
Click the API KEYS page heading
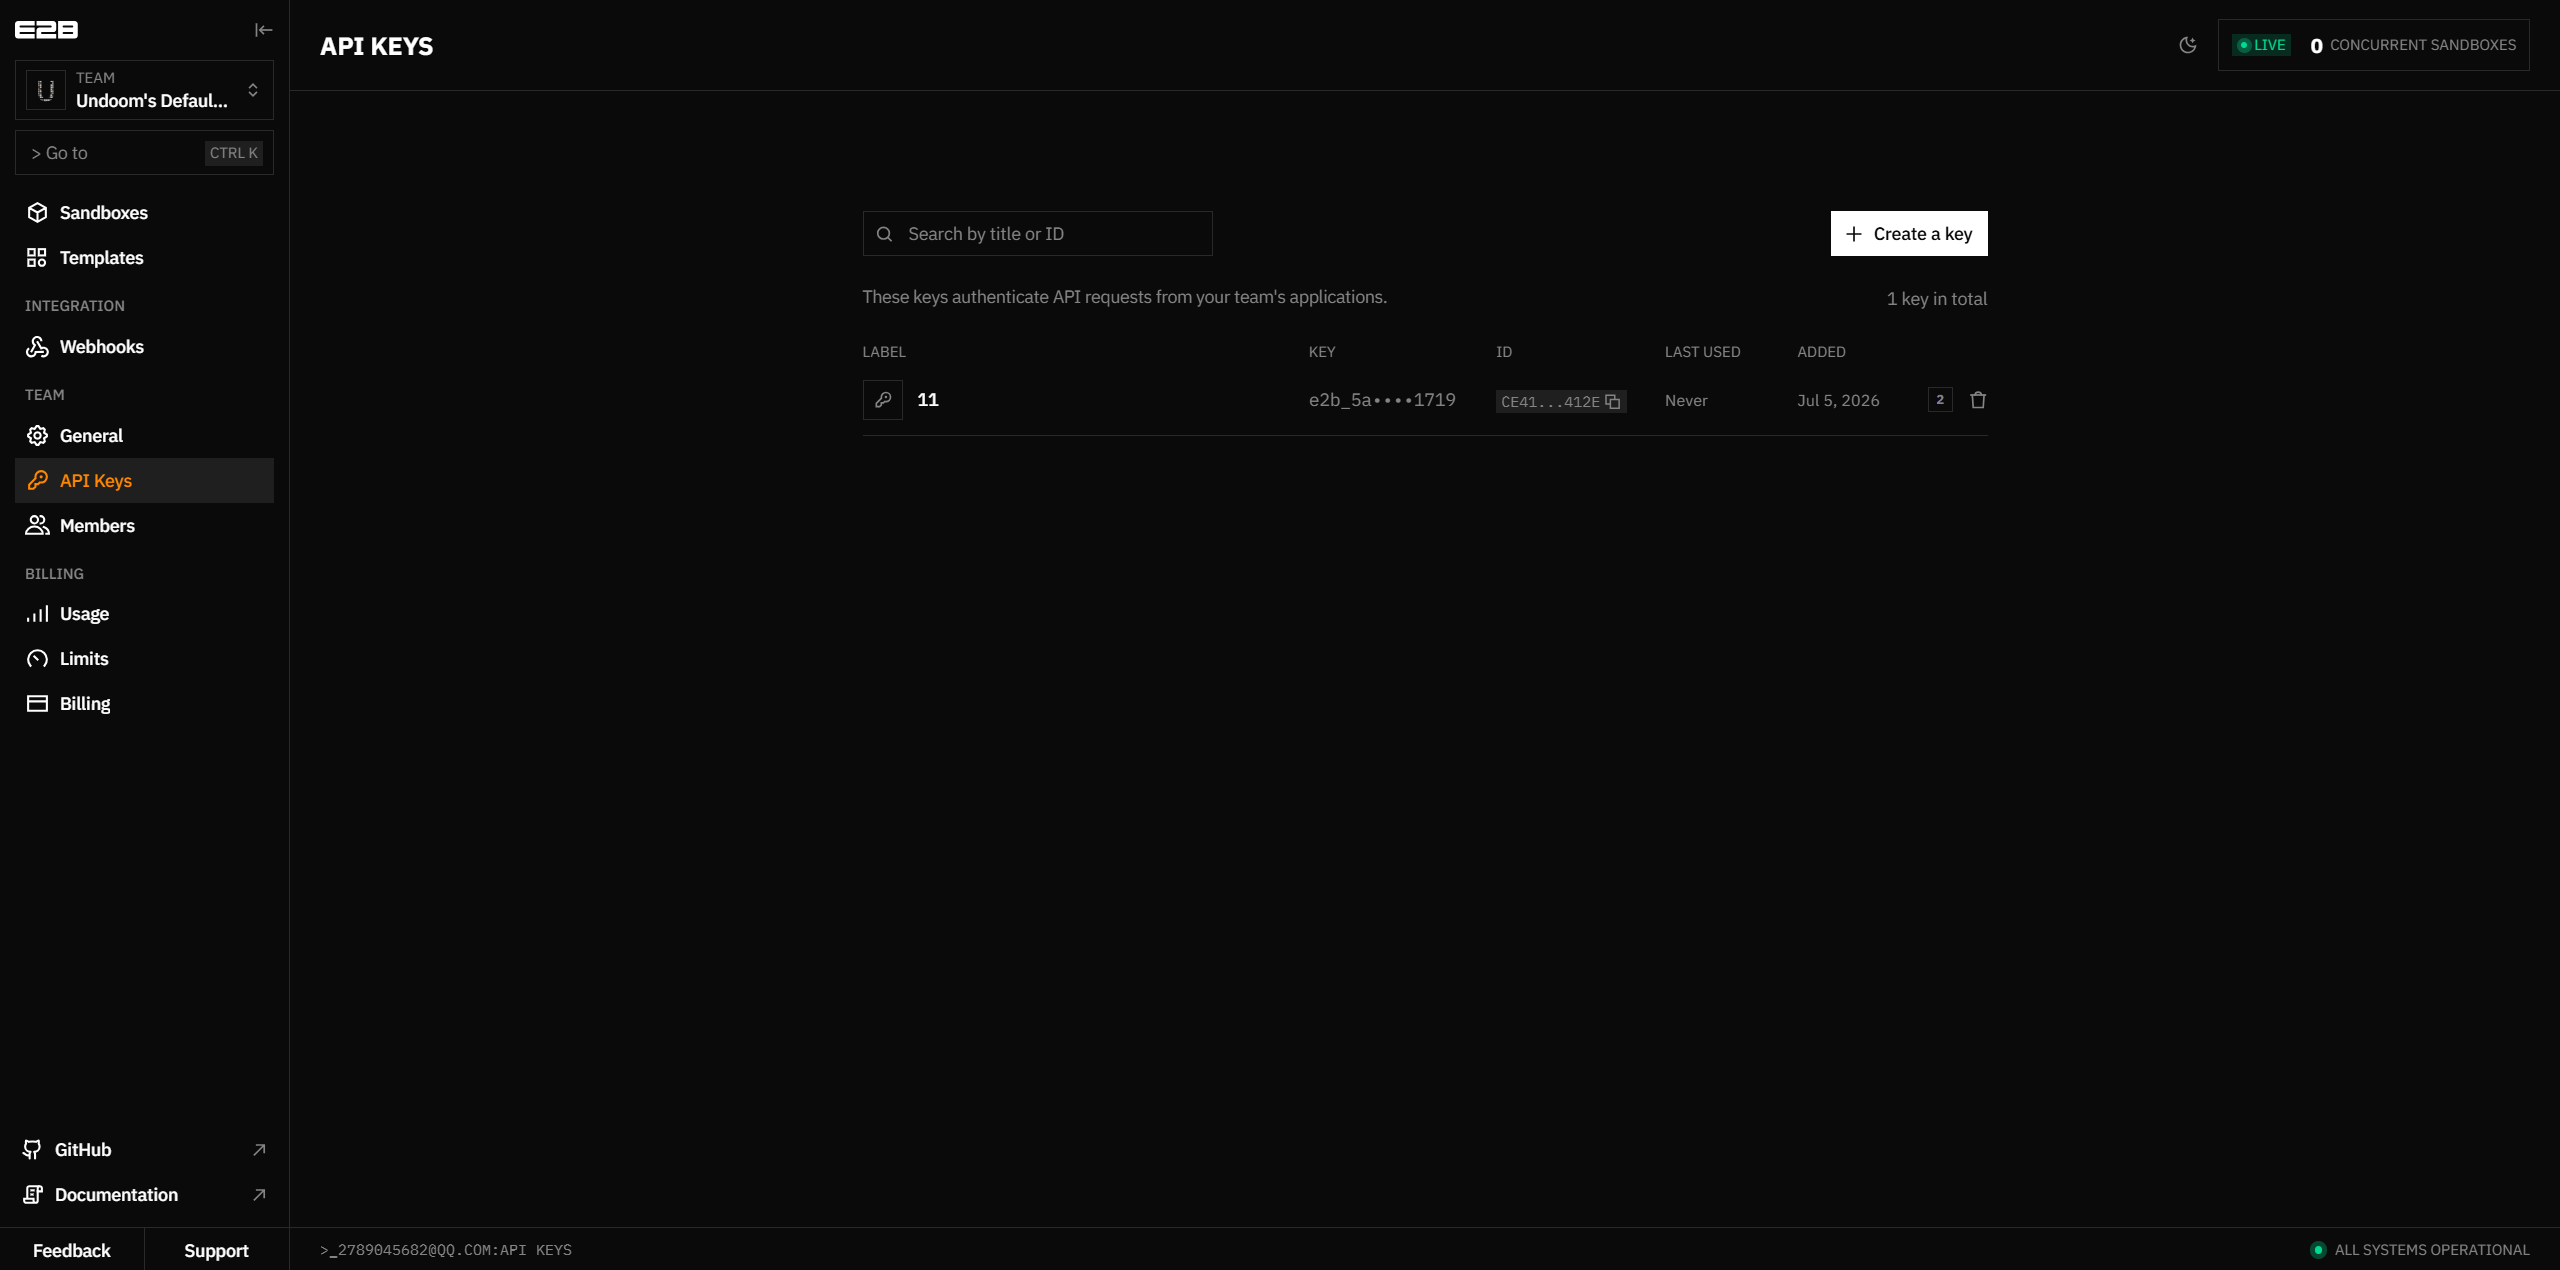(x=376, y=46)
